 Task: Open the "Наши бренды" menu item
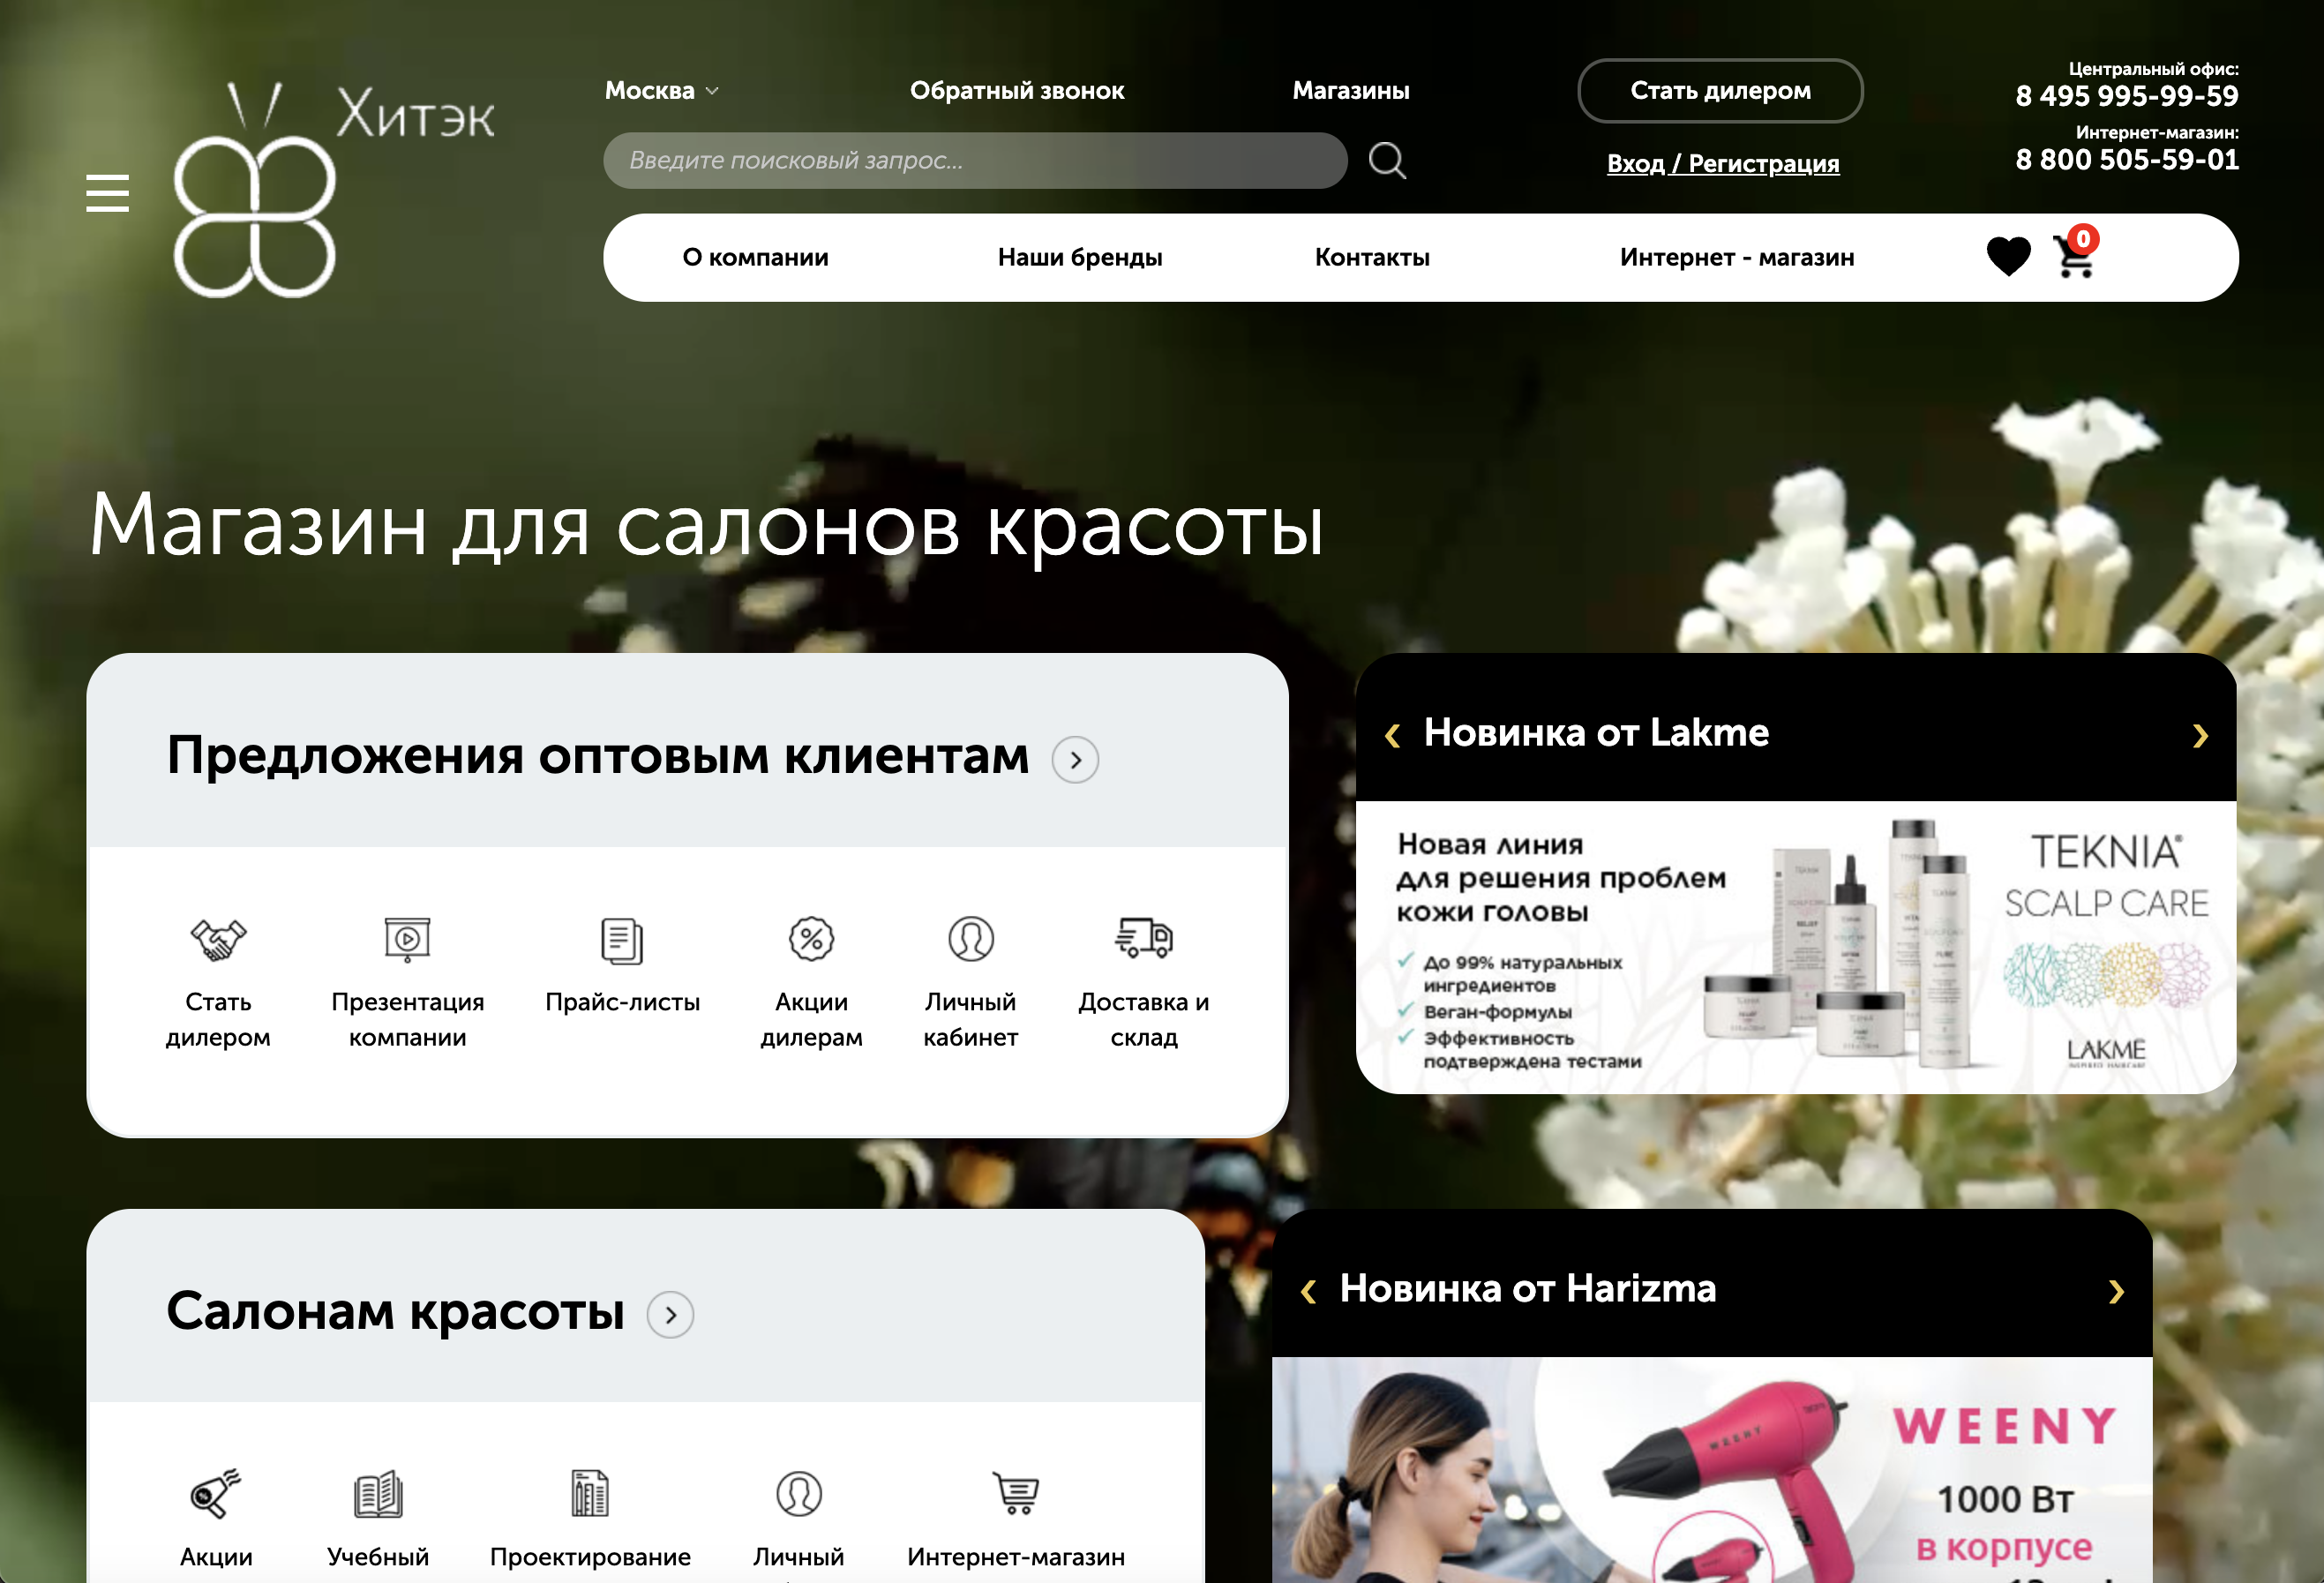coord(1080,257)
